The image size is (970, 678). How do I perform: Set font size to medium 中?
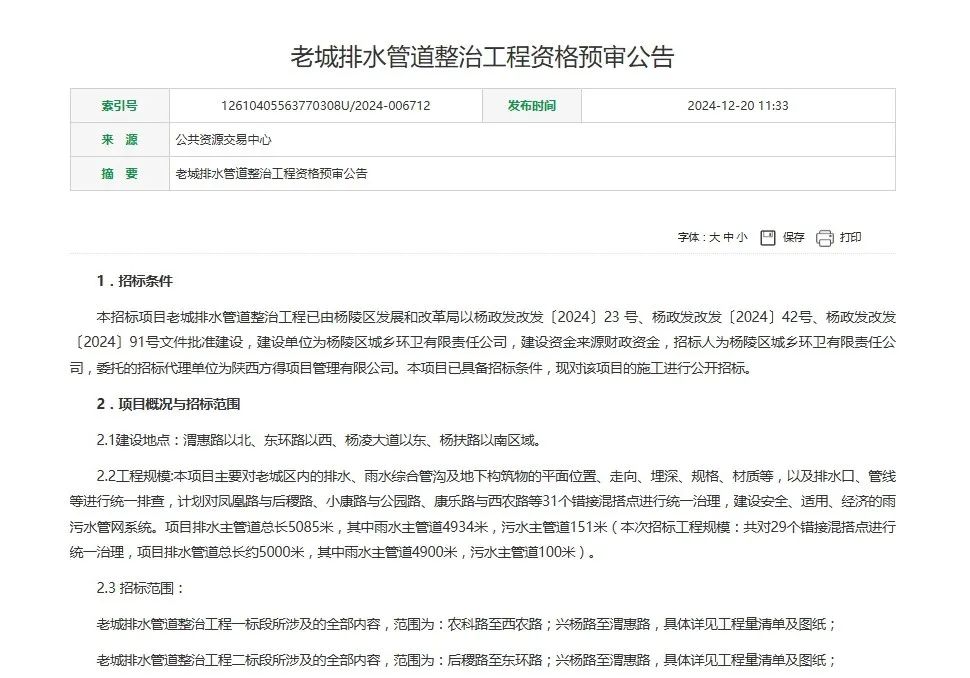(x=728, y=238)
